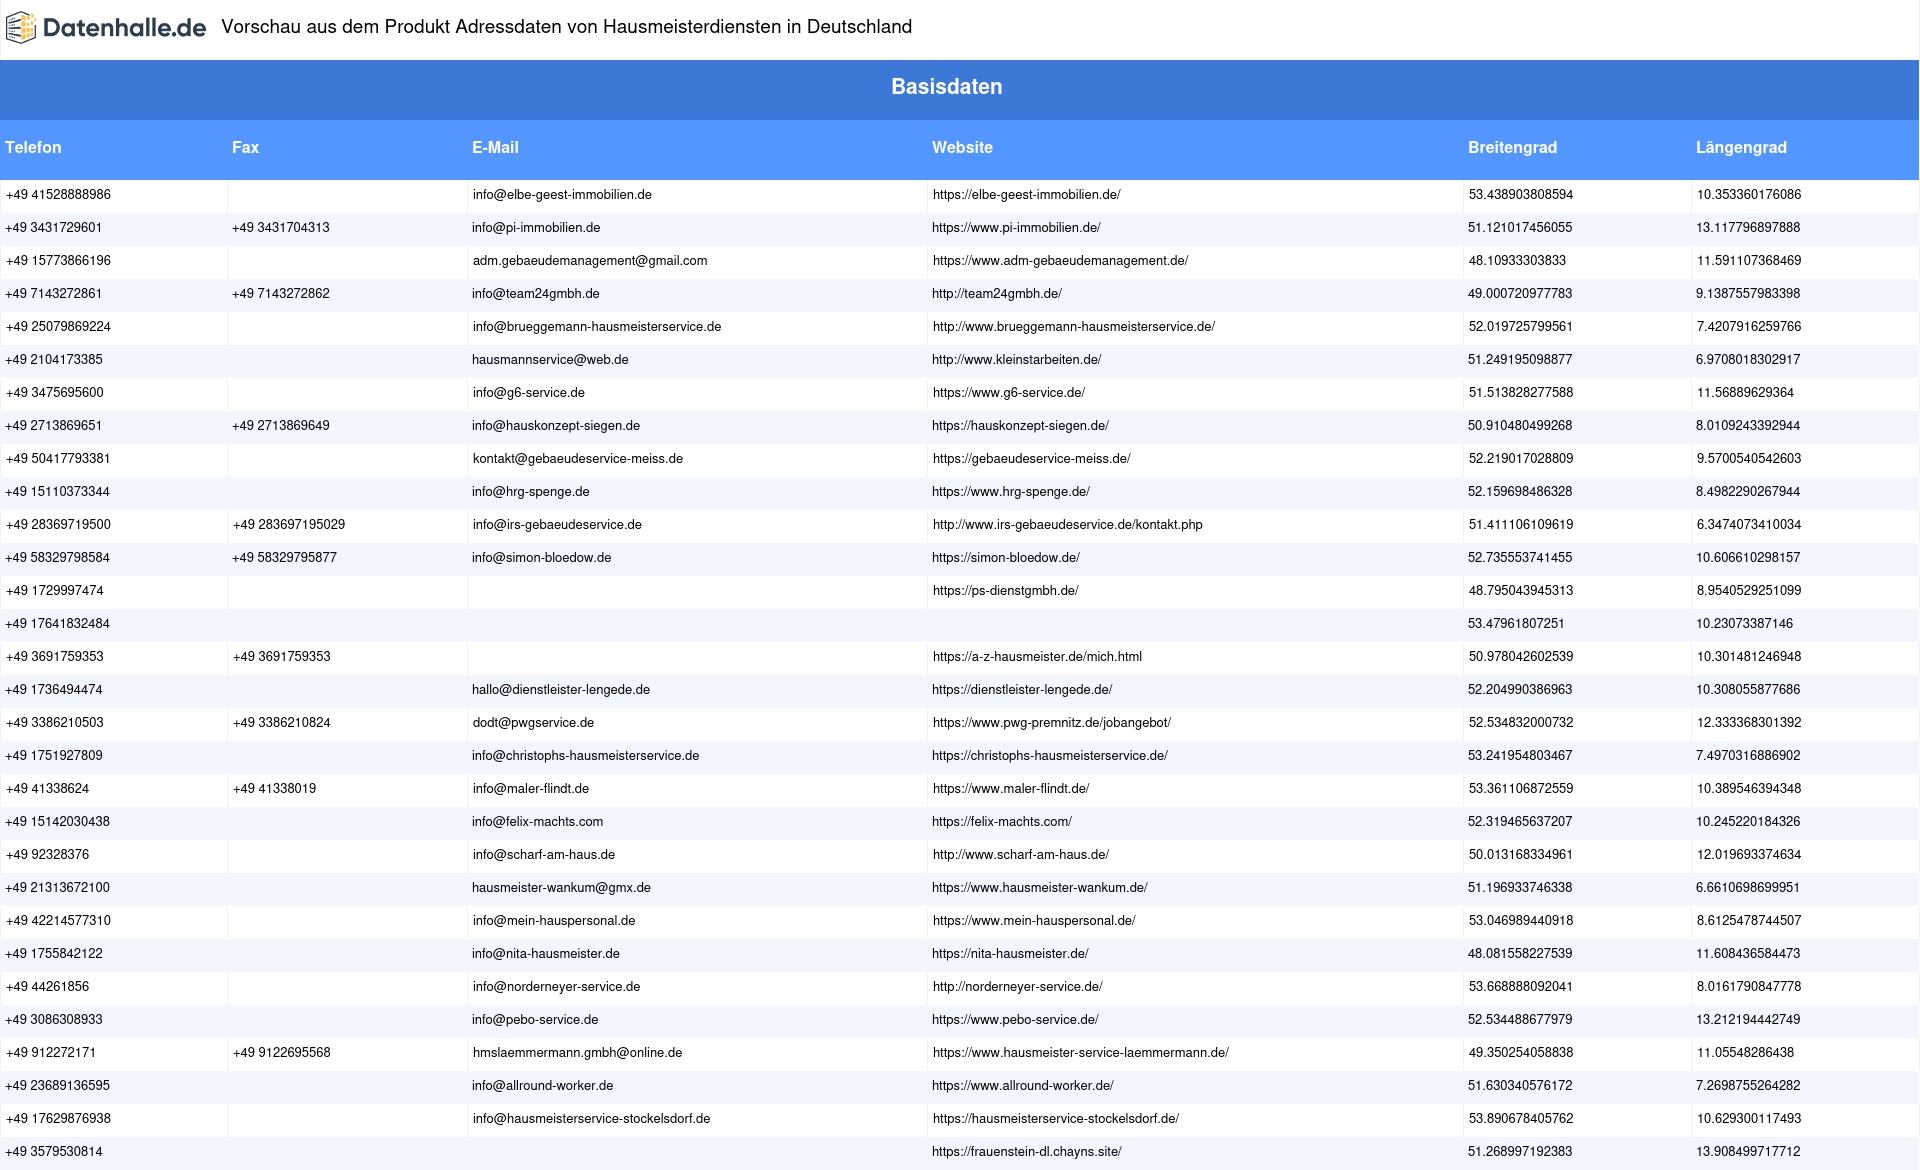Select phone number +49 41528888986

point(58,195)
